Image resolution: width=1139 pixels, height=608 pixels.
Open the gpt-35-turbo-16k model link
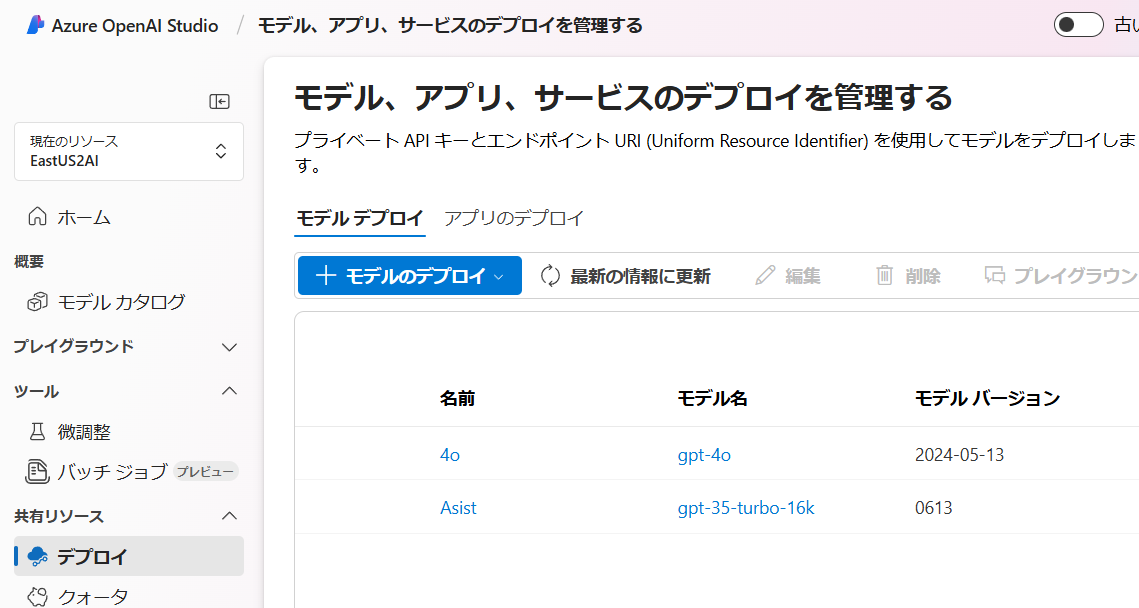pyautogui.click(x=746, y=508)
